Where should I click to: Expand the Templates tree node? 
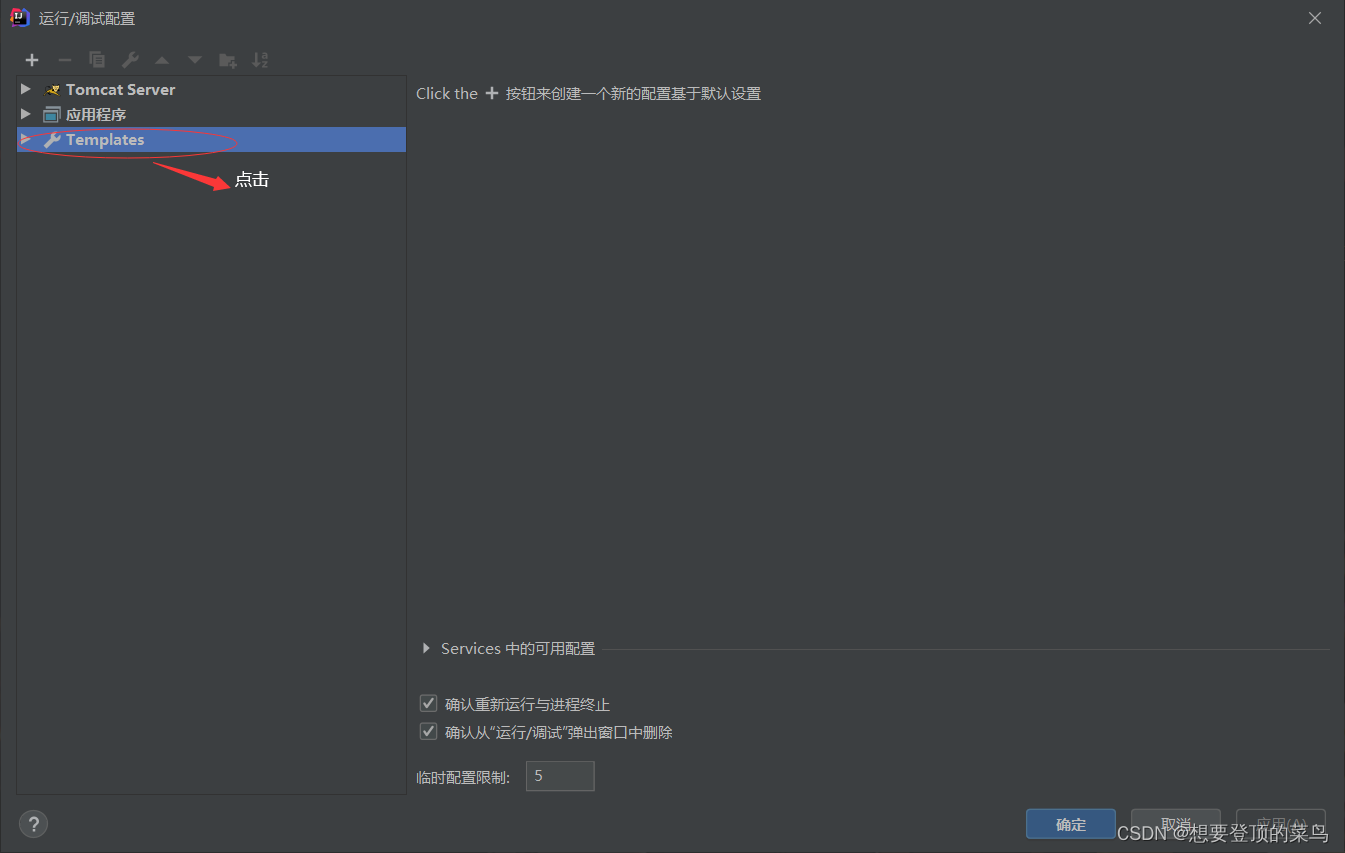(x=26, y=140)
